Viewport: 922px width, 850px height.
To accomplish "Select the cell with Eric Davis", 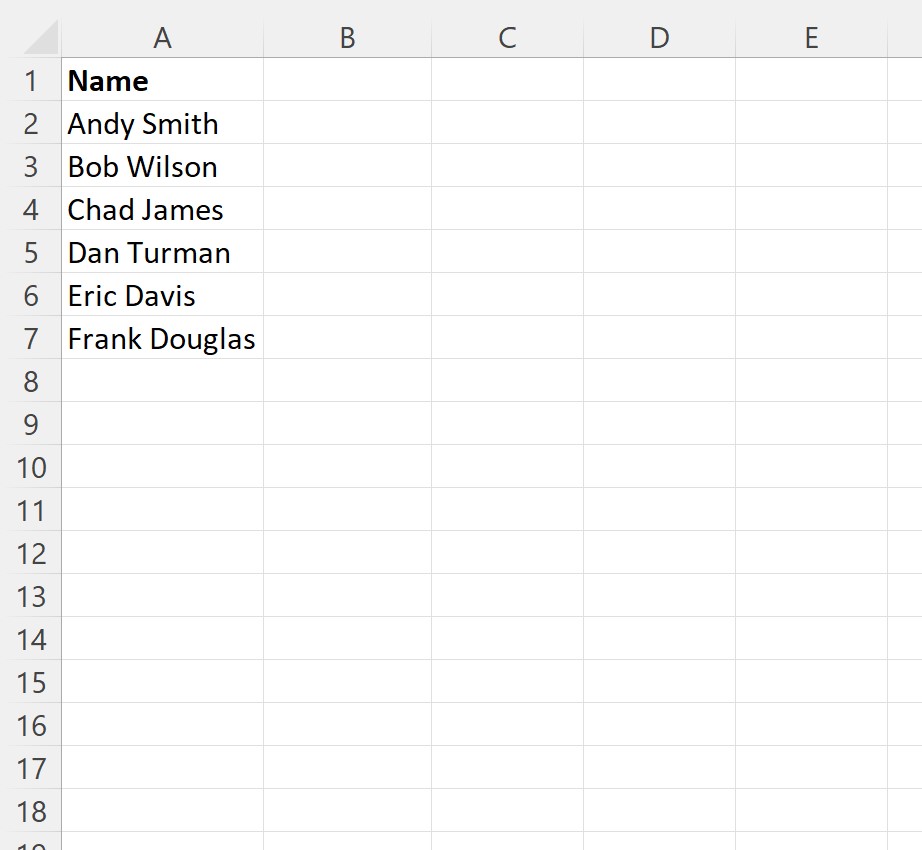I will click(163, 295).
